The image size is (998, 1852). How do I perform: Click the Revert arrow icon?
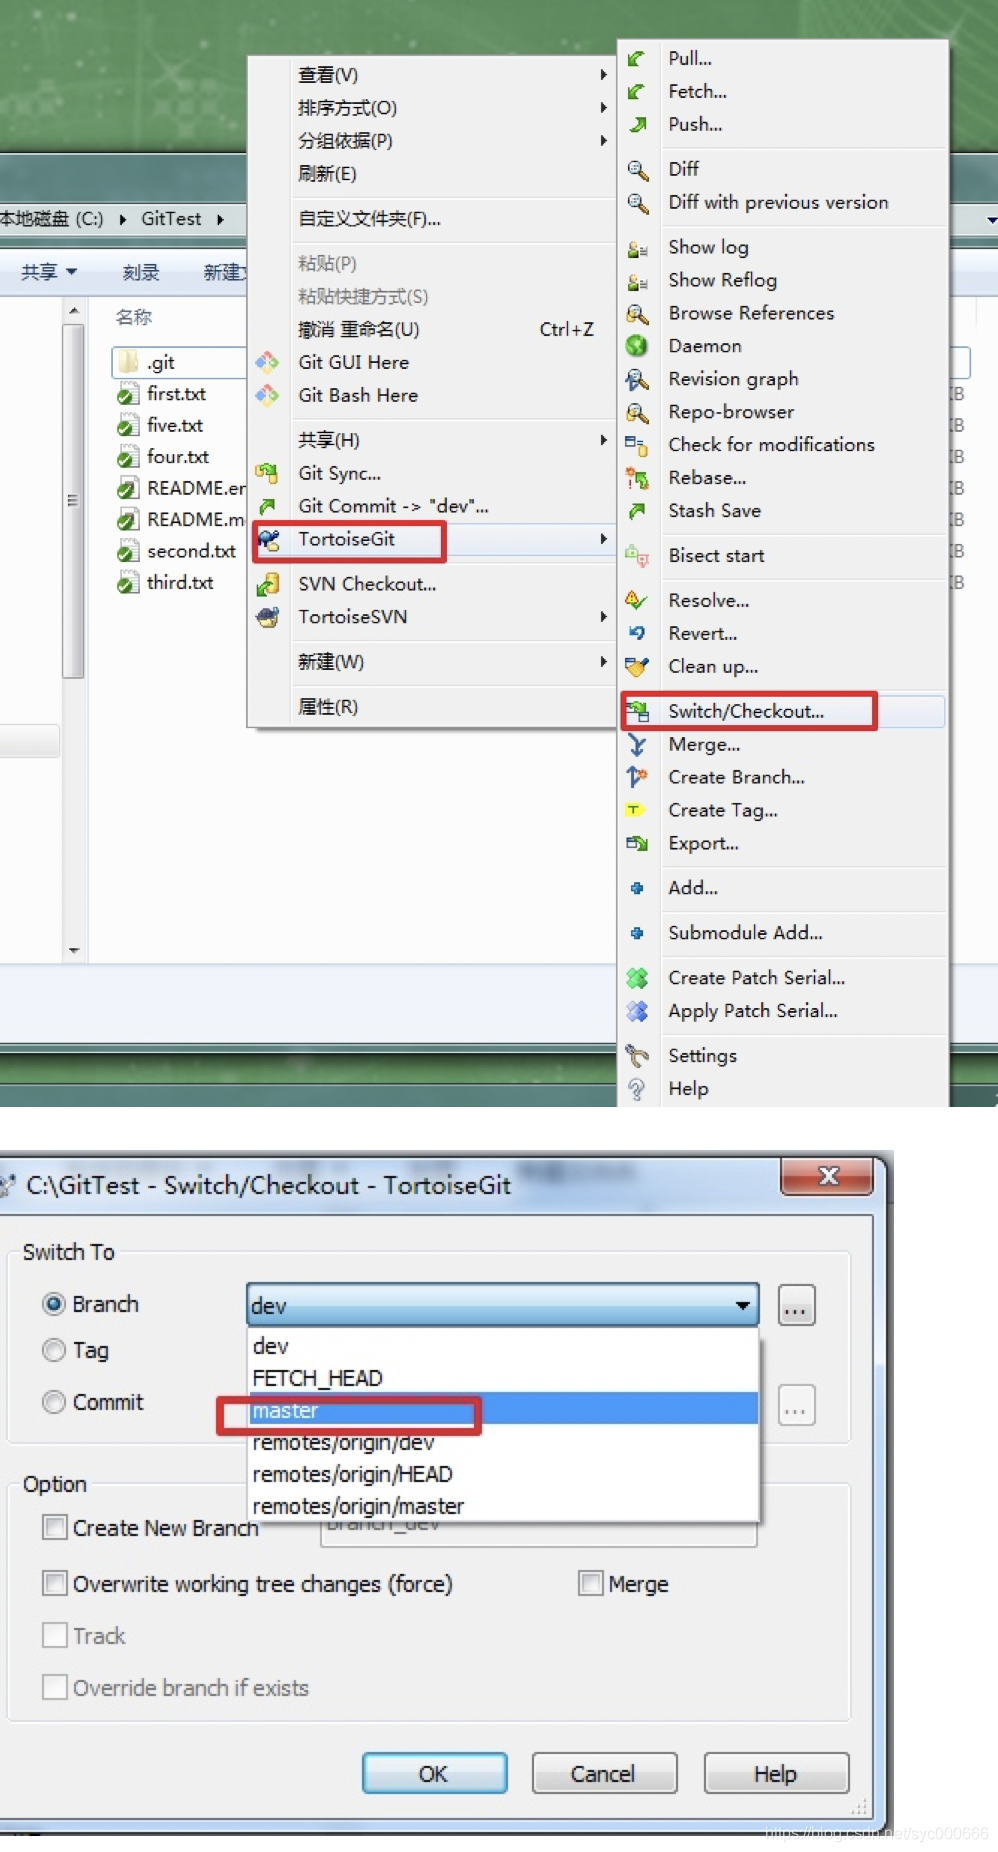[637, 633]
